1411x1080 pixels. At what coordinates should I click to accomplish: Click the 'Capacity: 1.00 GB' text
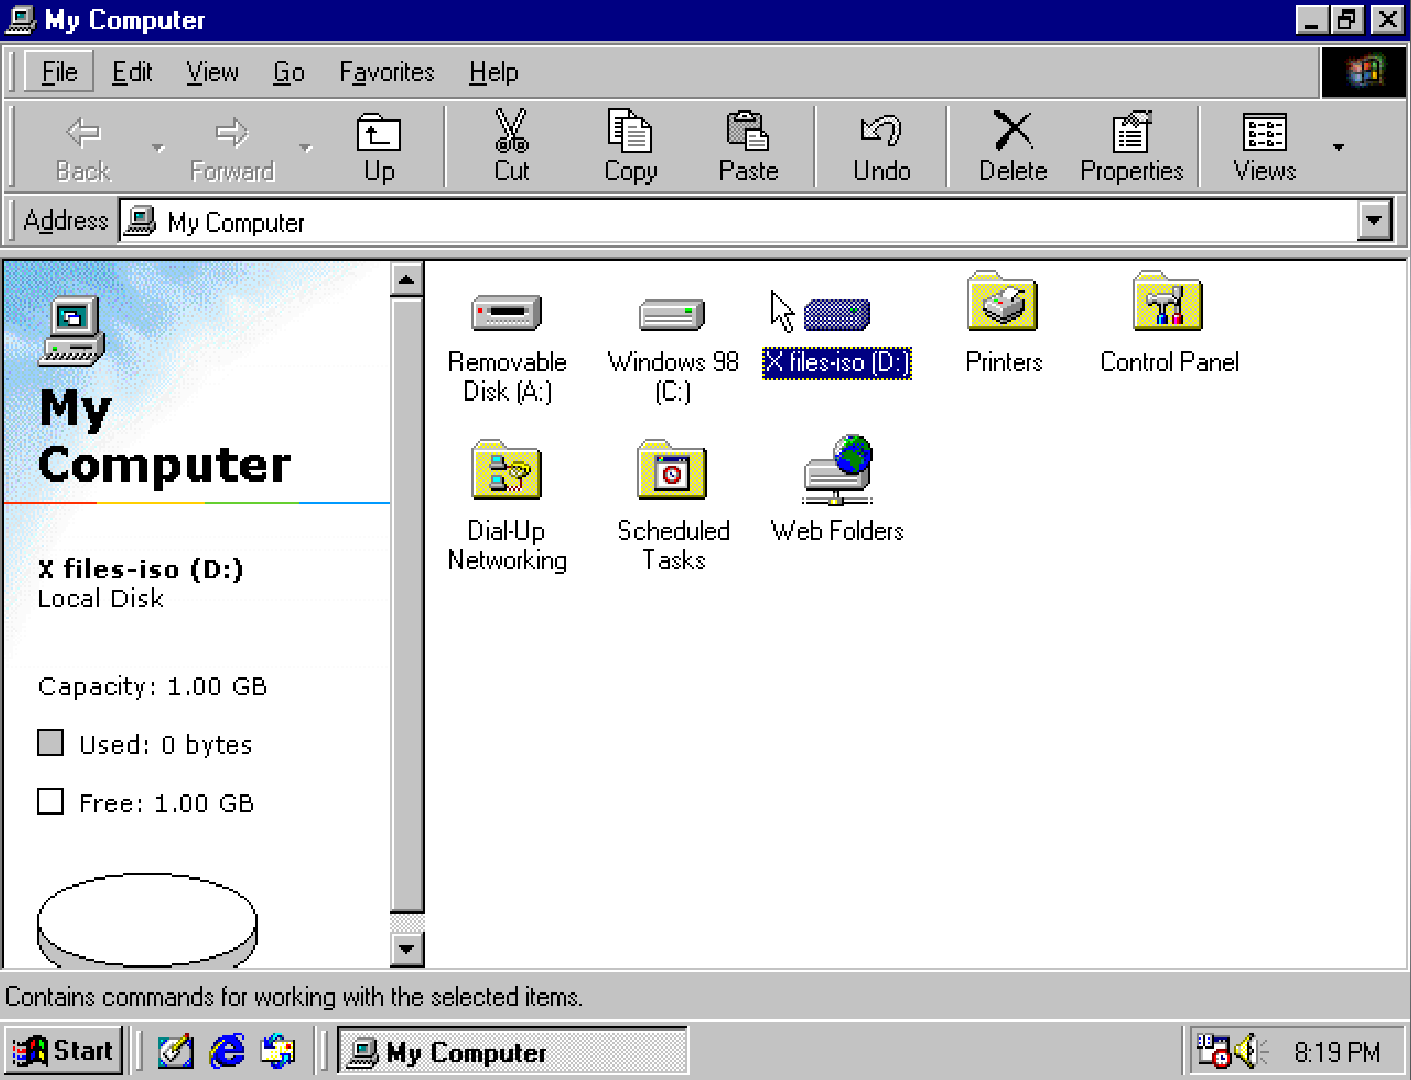(x=152, y=686)
